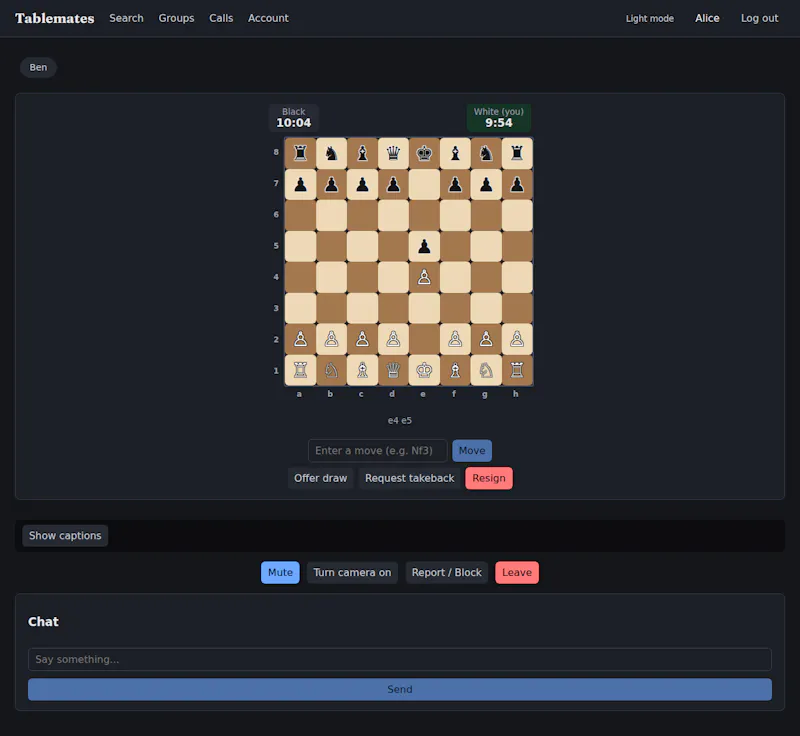Click the black bishop on f8

point(455,153)
